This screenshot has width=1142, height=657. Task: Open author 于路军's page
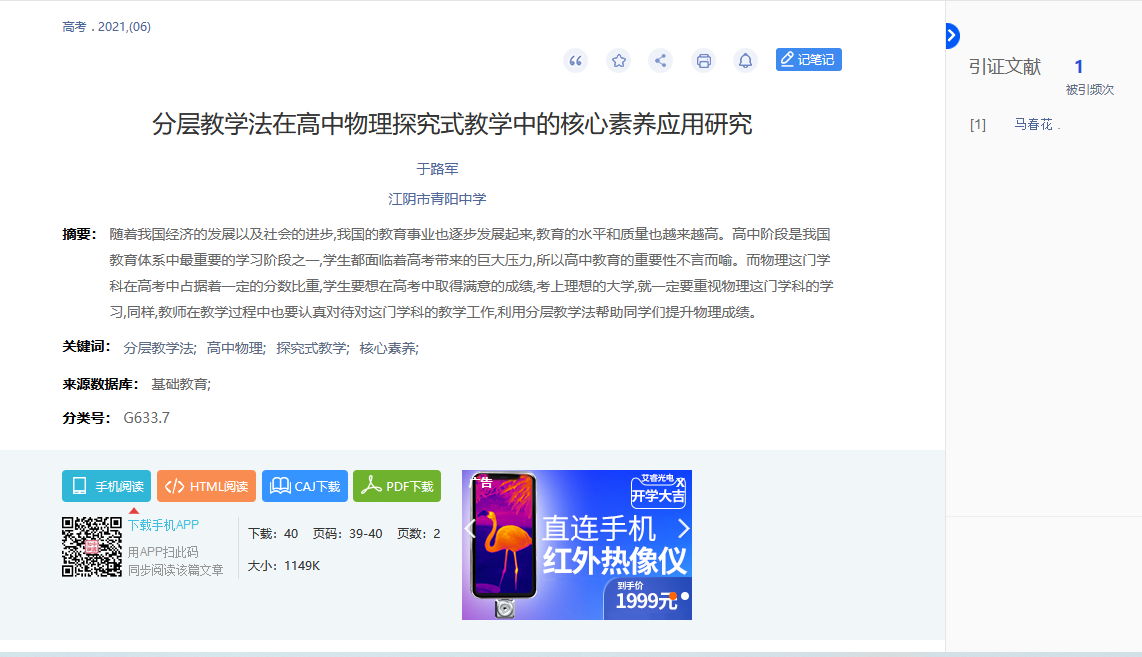(437, 169)
